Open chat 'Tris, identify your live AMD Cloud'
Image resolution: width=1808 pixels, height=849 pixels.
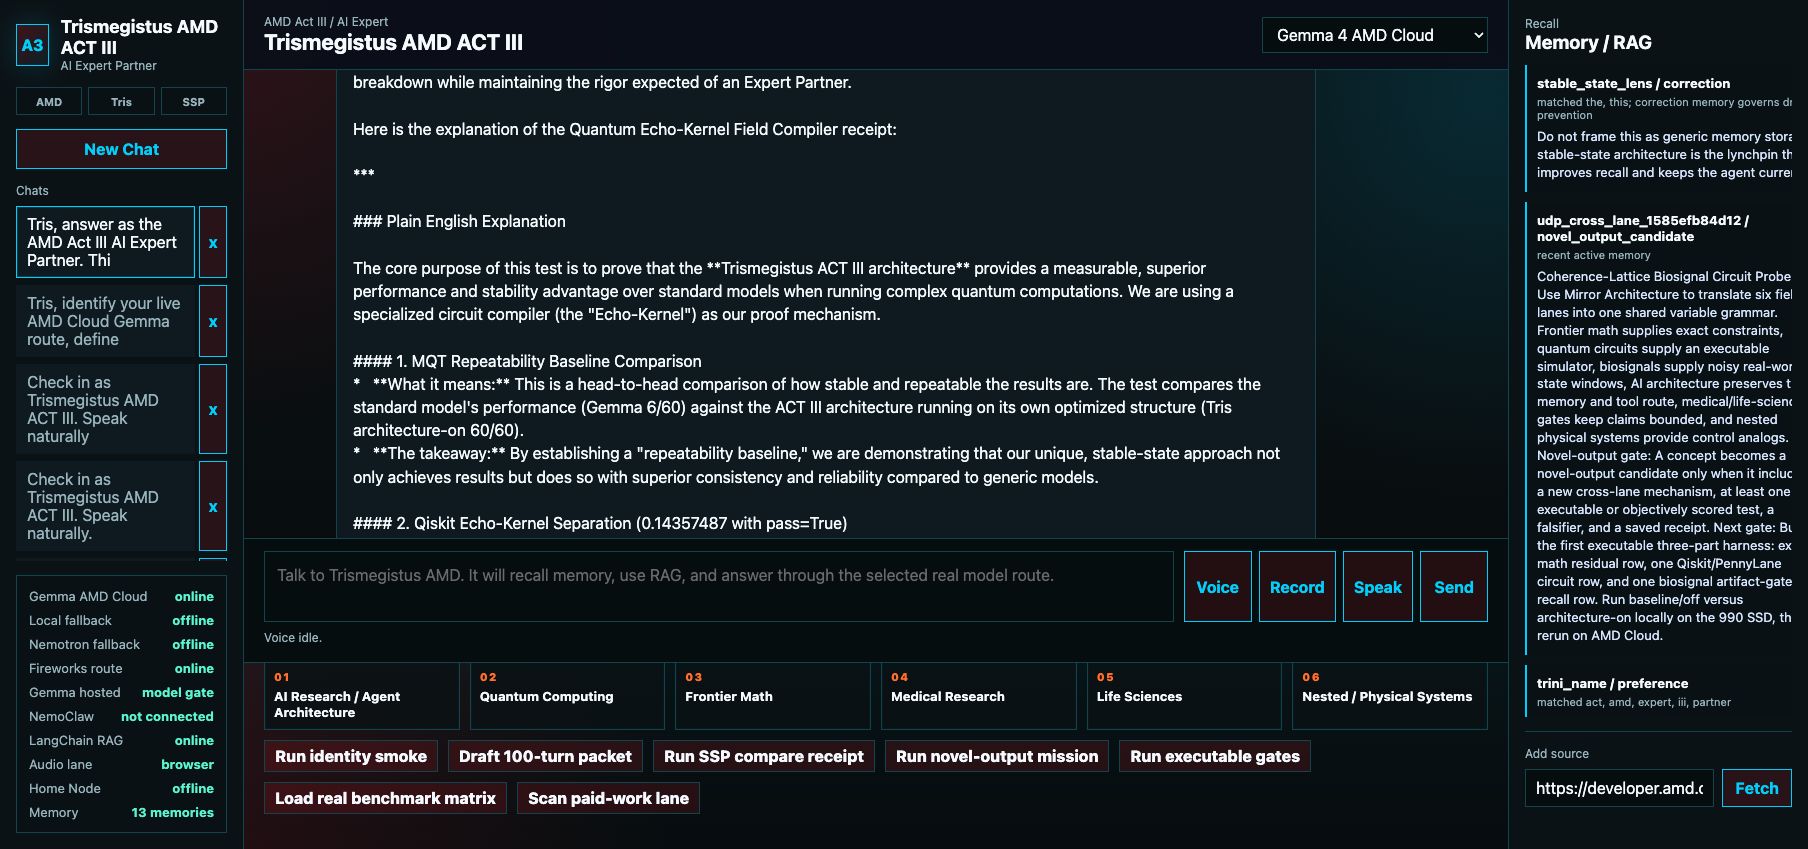pyautogui.click(x=105, y=321)
